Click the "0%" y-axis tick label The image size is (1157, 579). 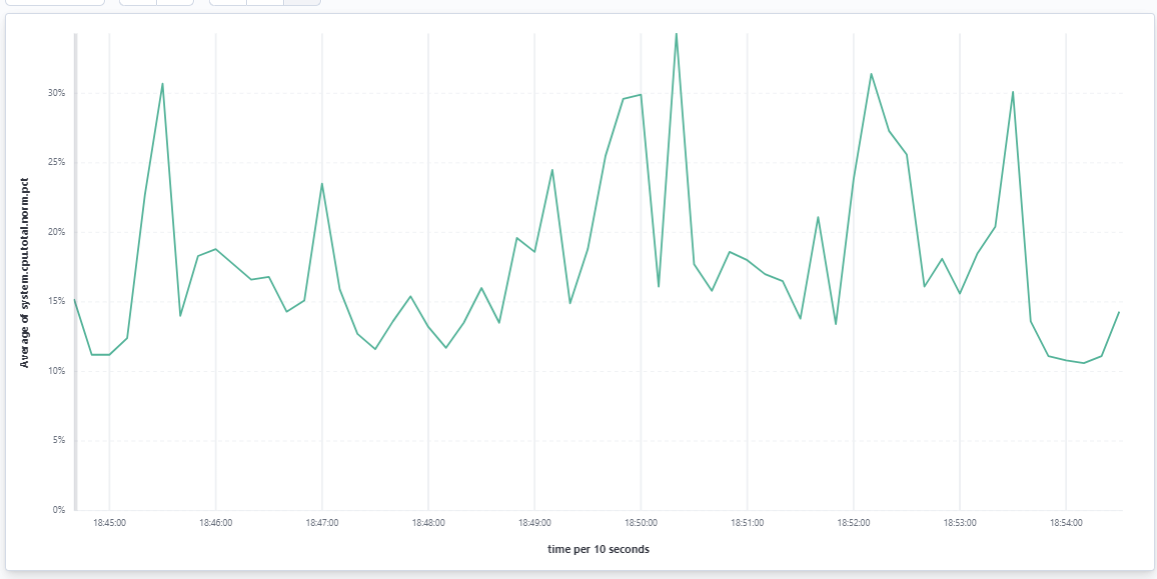(x=60, y=510)
